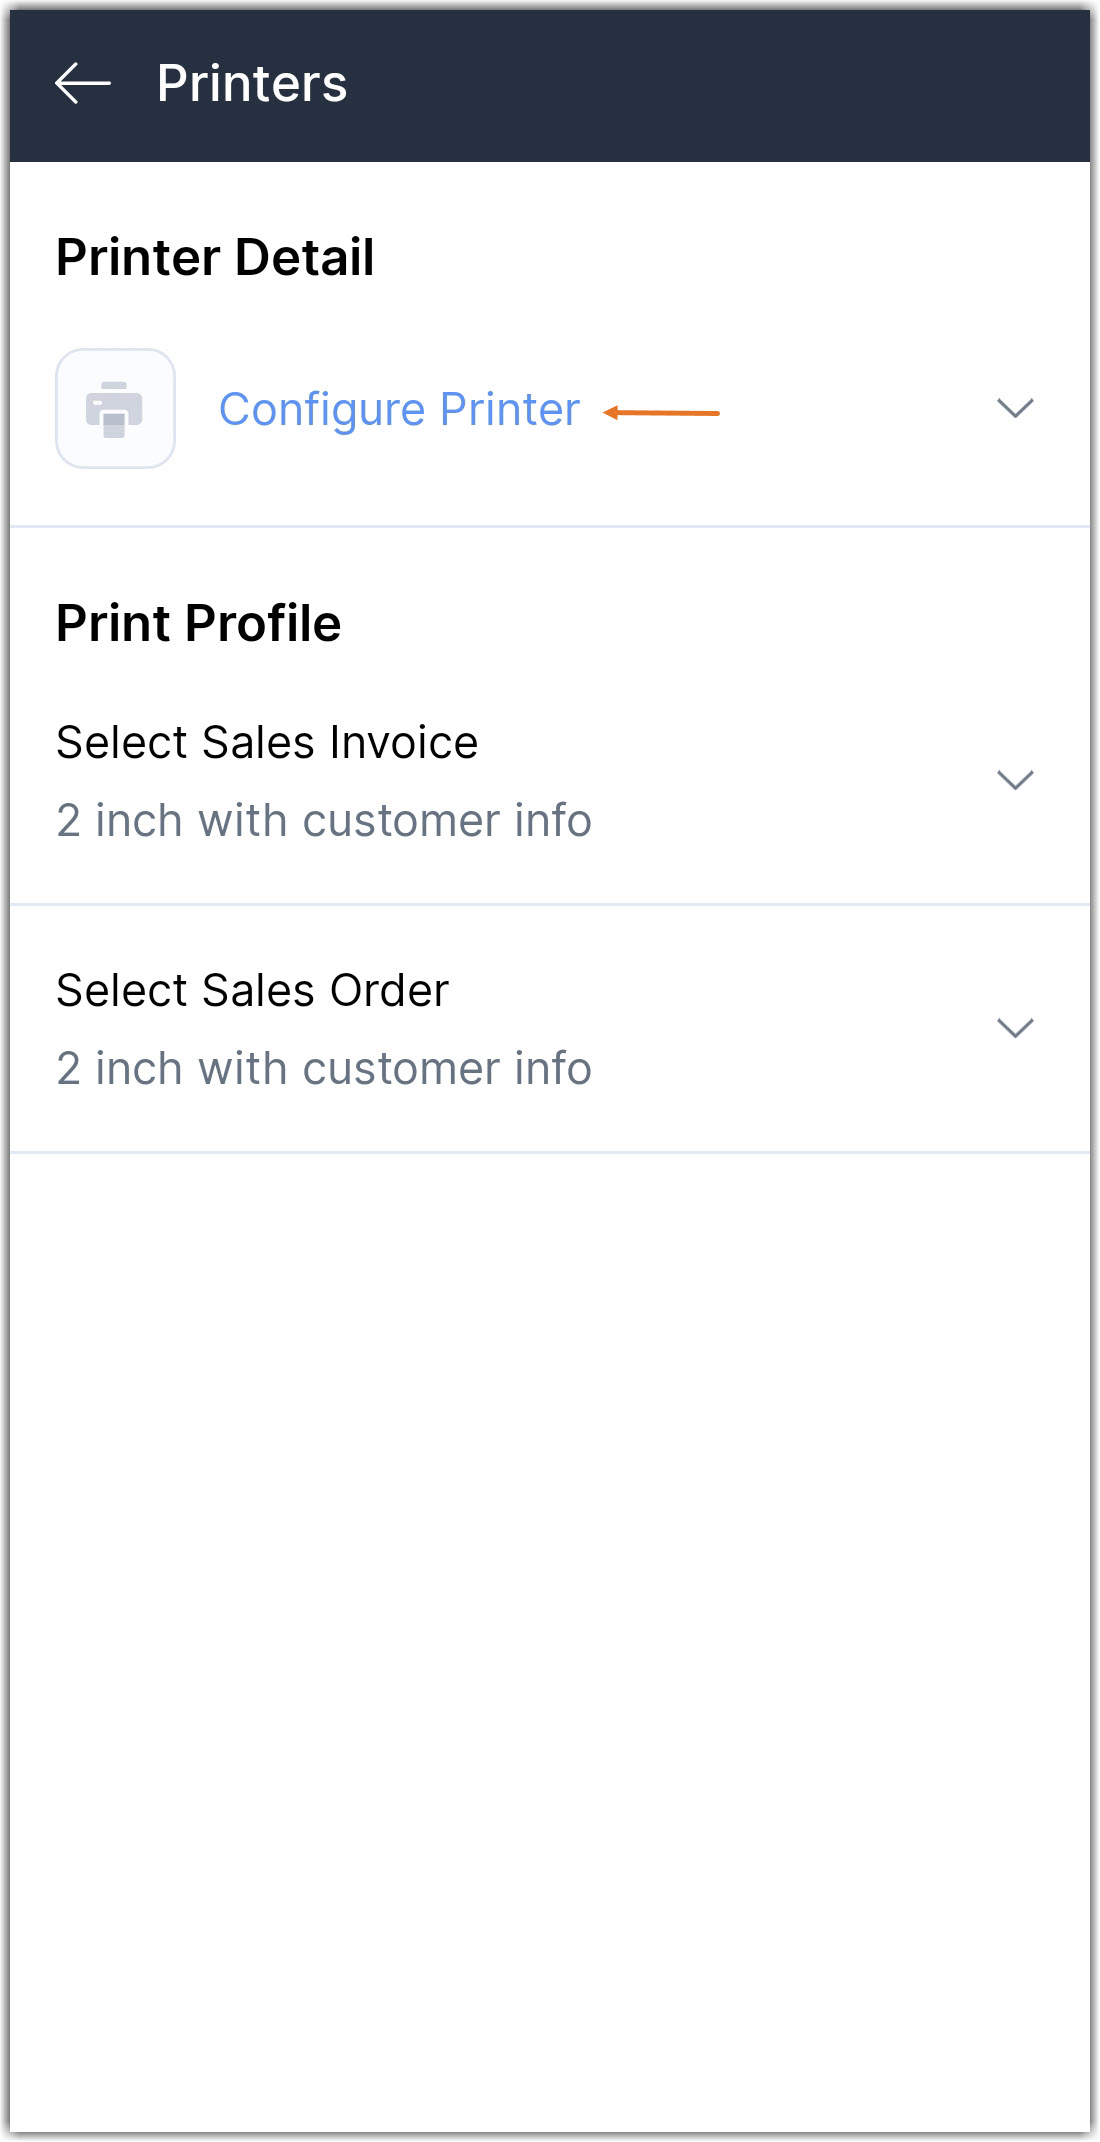Click the Select Sales Order label
1100x2142 pixels.
252,991
